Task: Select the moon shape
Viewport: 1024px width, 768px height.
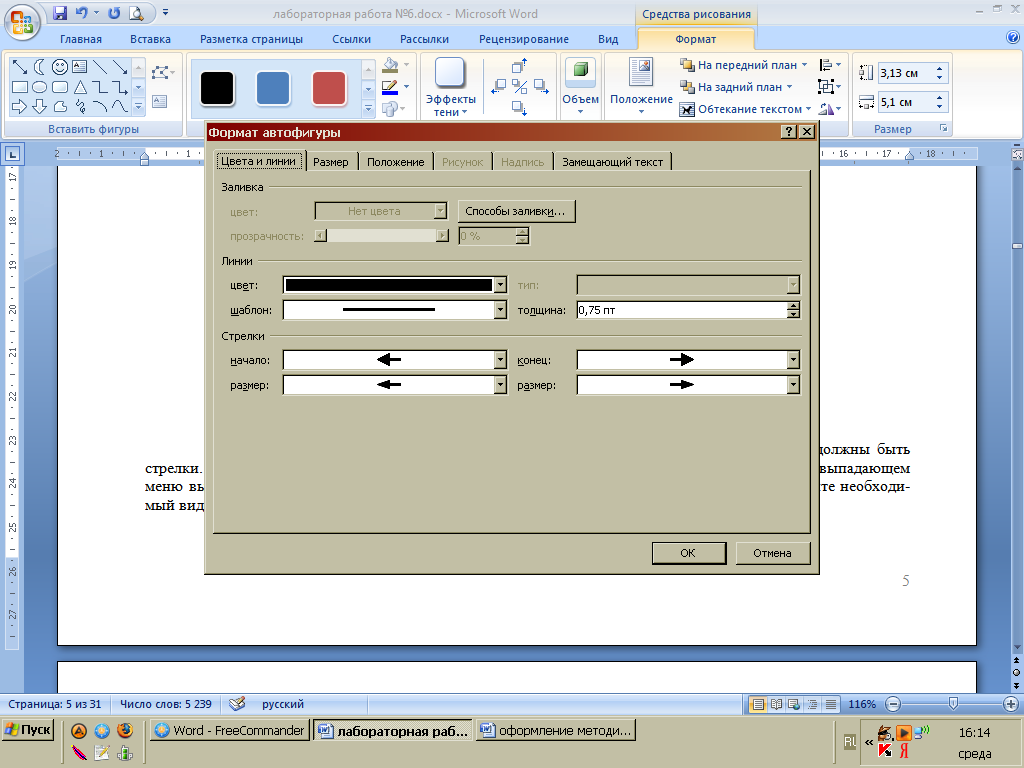Action: 40,67
